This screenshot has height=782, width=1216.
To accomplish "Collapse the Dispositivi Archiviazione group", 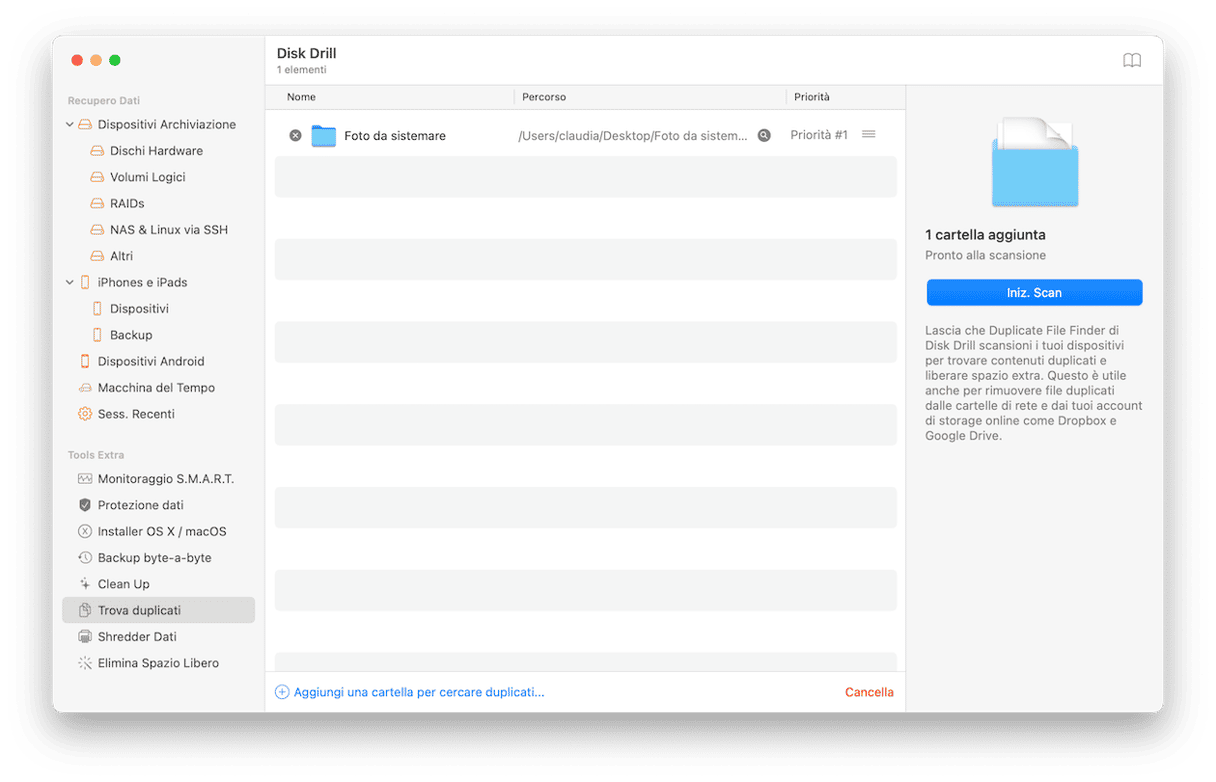I will (70, 125).
